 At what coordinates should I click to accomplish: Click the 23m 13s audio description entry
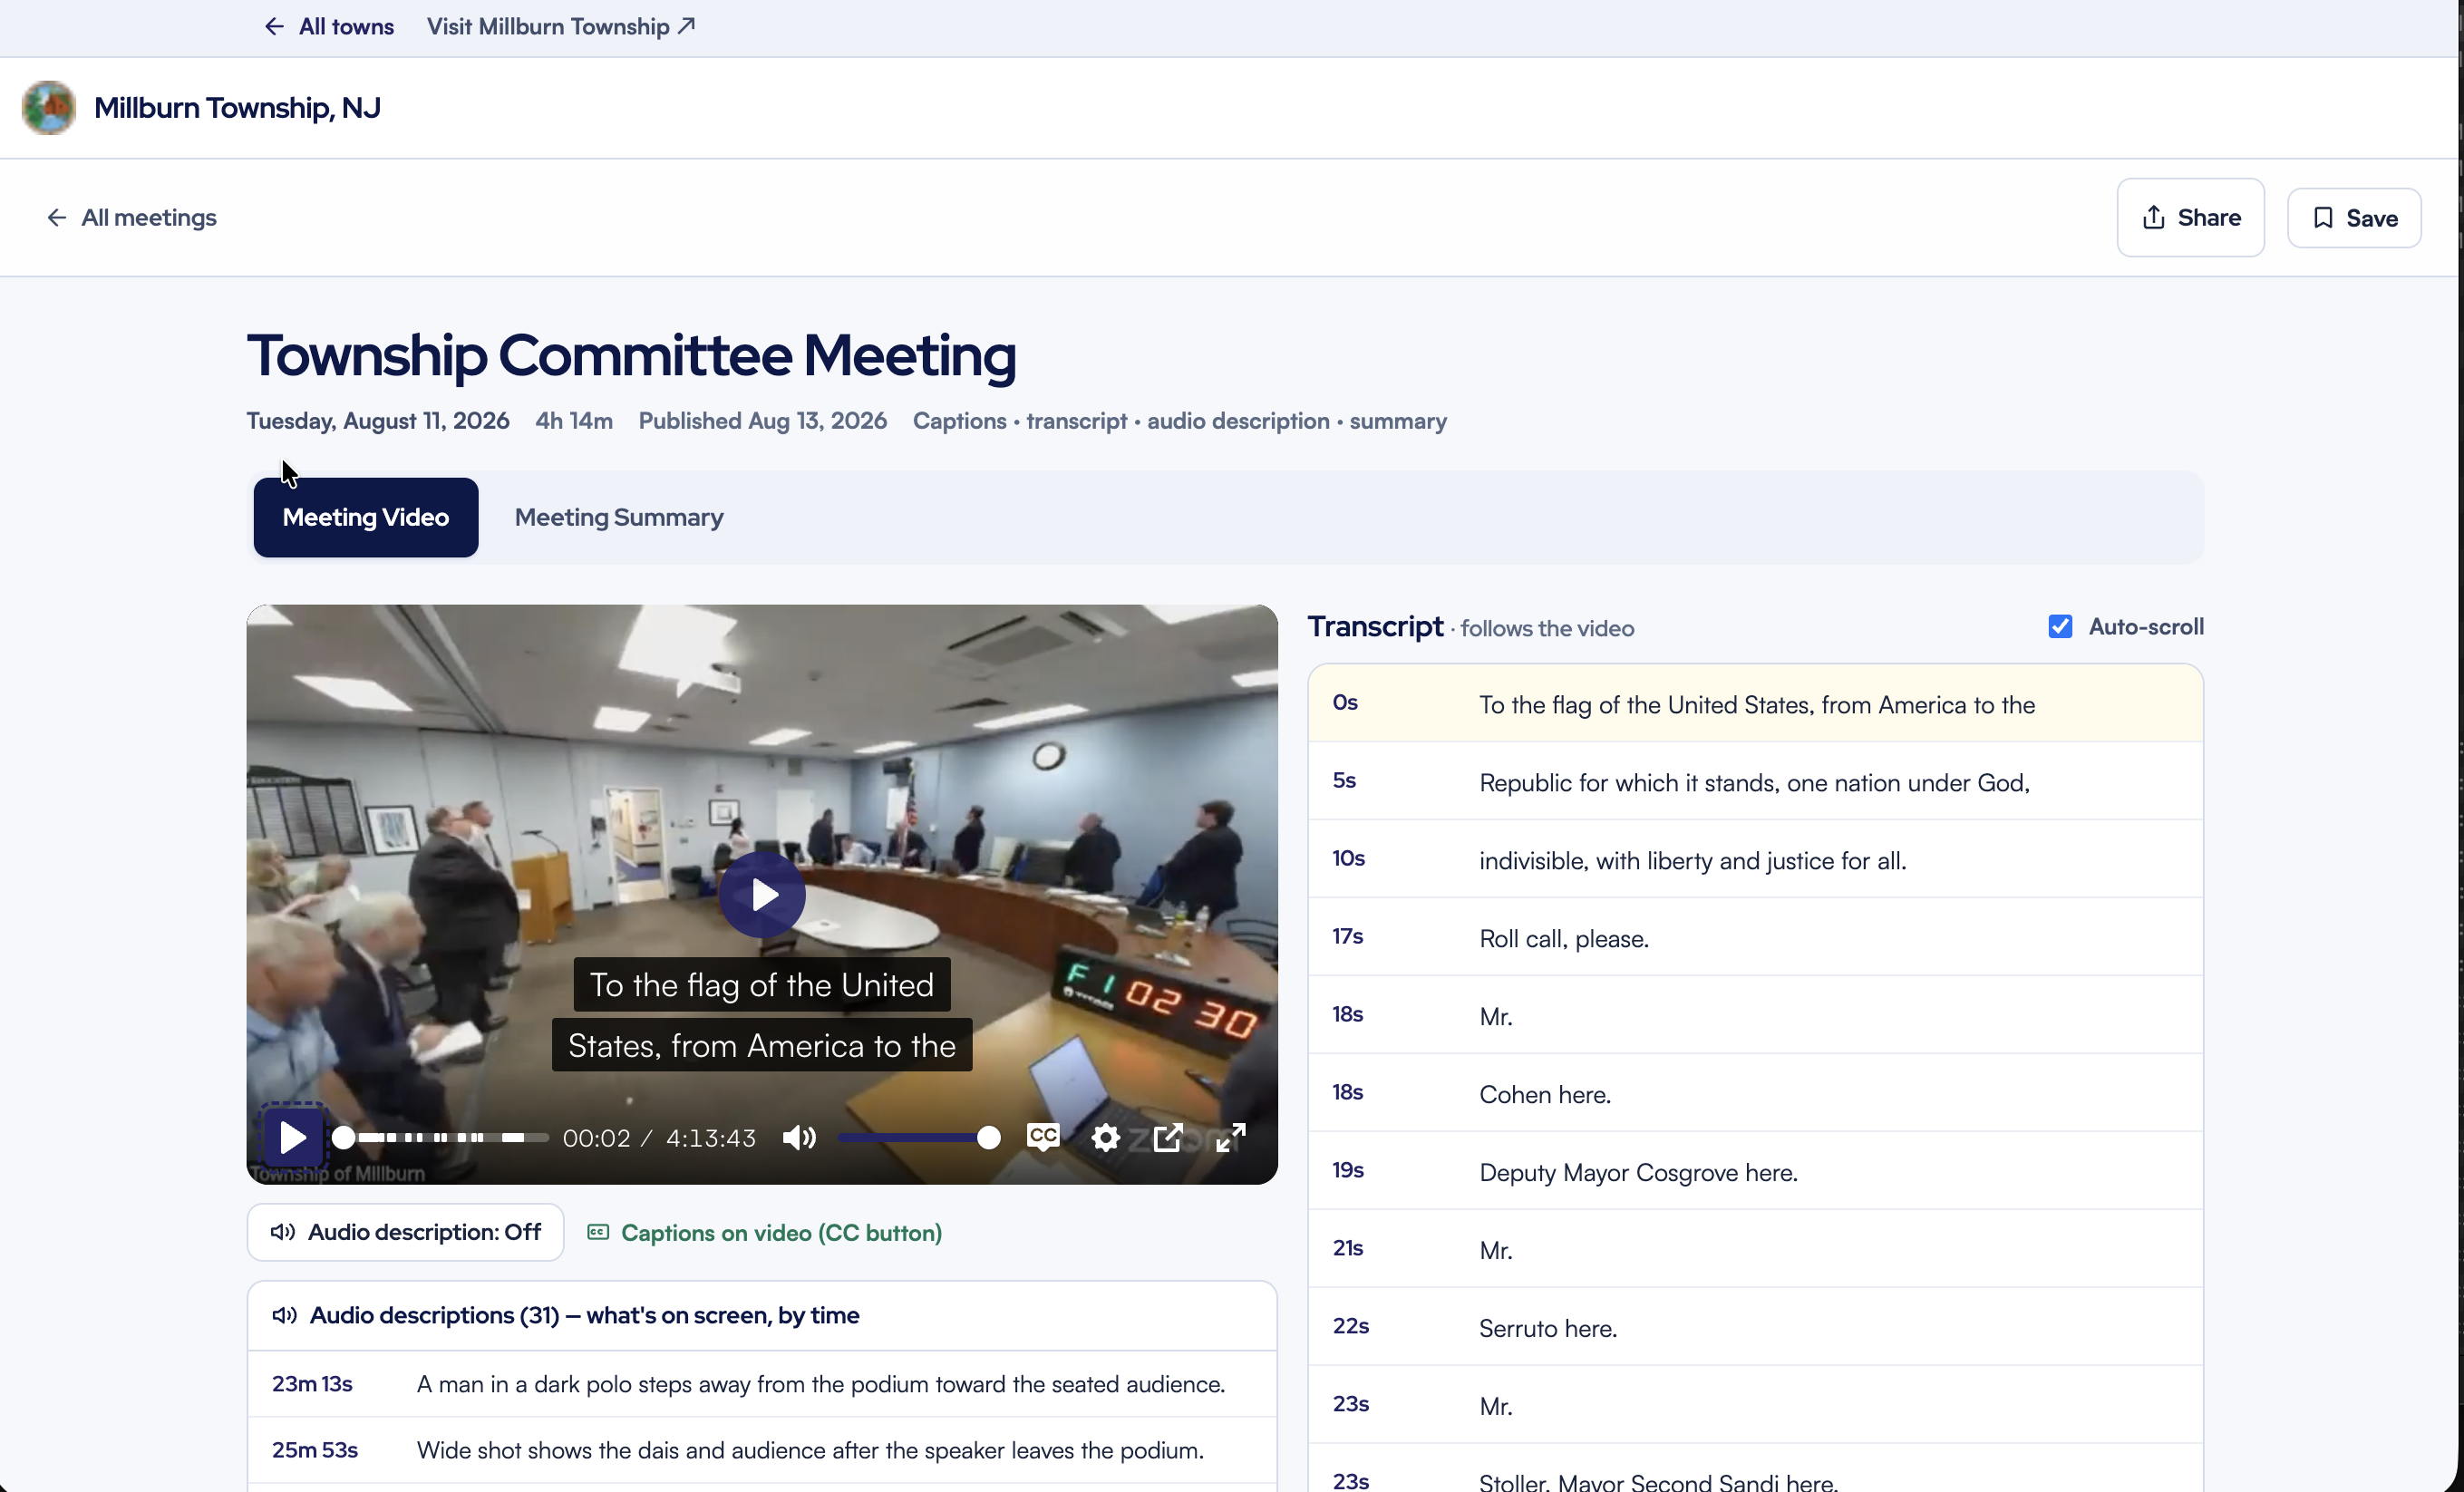click(x=762, y=1384)
